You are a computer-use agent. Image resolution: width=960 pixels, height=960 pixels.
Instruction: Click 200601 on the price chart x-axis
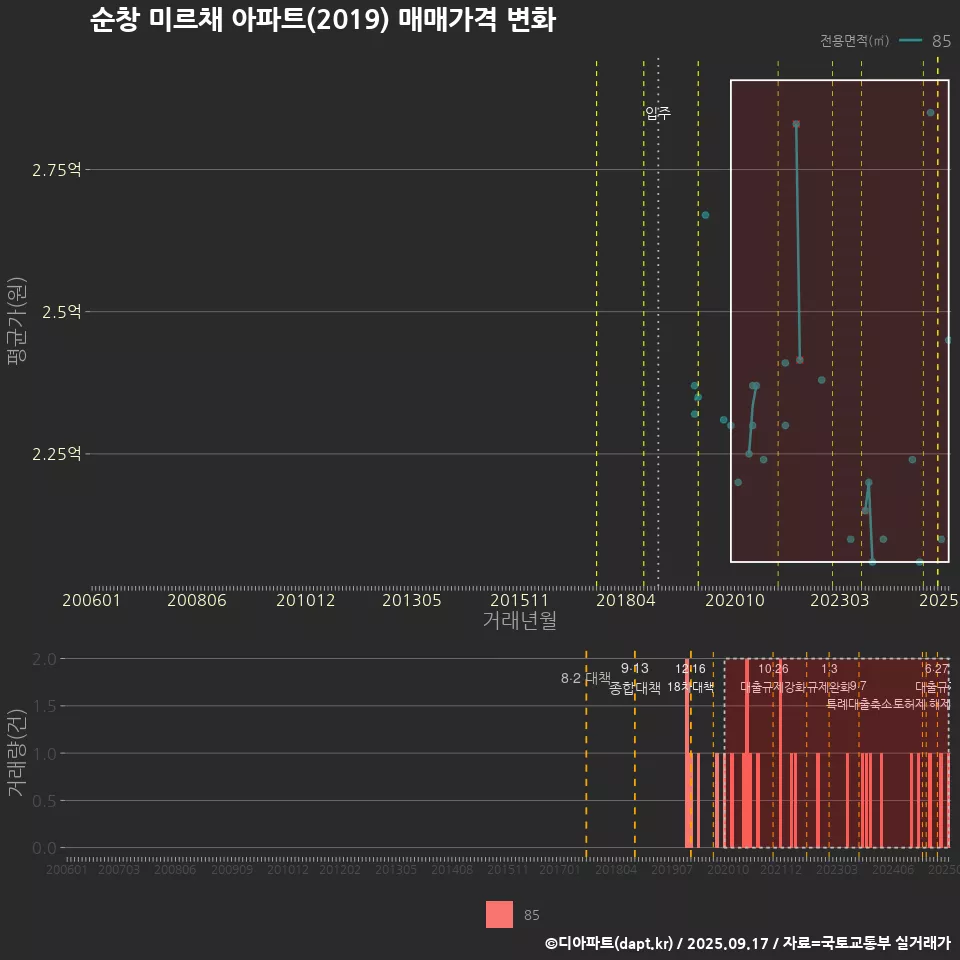tap(91, 600)
